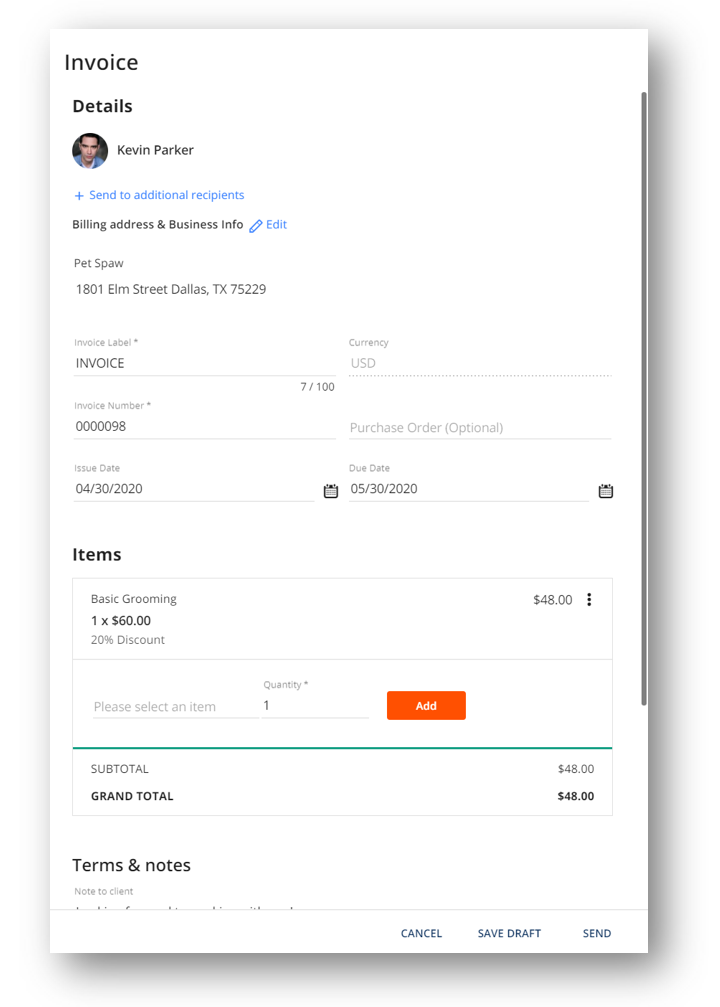Save the invoice as draft
Image resolution: width=720 pixels, height=1007 pixels.
(509, 933)
